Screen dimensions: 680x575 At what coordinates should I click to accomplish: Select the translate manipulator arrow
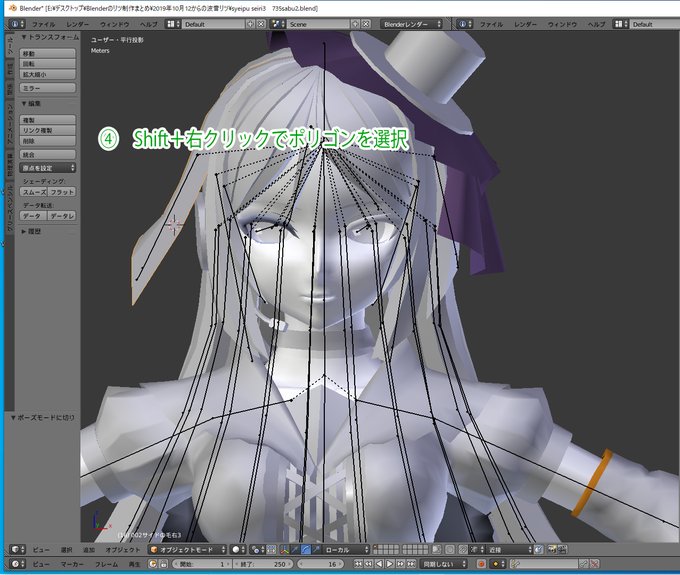tap(295, 549)
